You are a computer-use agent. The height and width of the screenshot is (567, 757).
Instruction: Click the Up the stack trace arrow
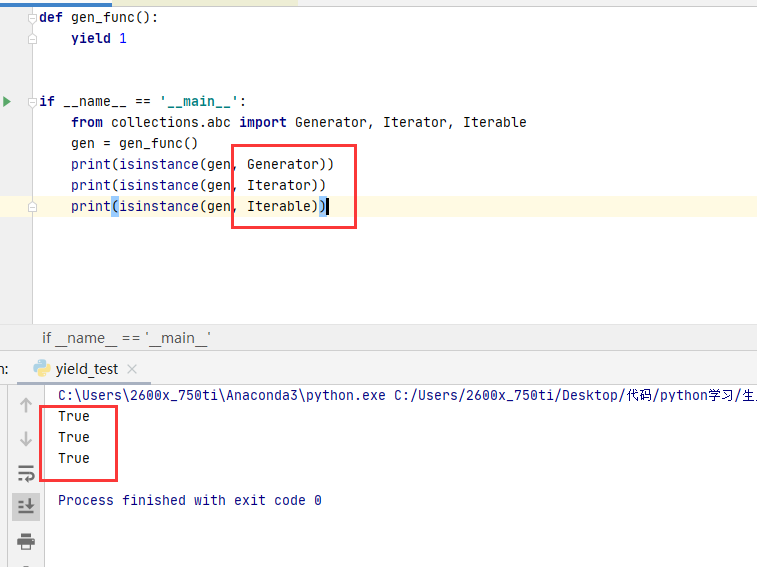click(x=26, y=405)
